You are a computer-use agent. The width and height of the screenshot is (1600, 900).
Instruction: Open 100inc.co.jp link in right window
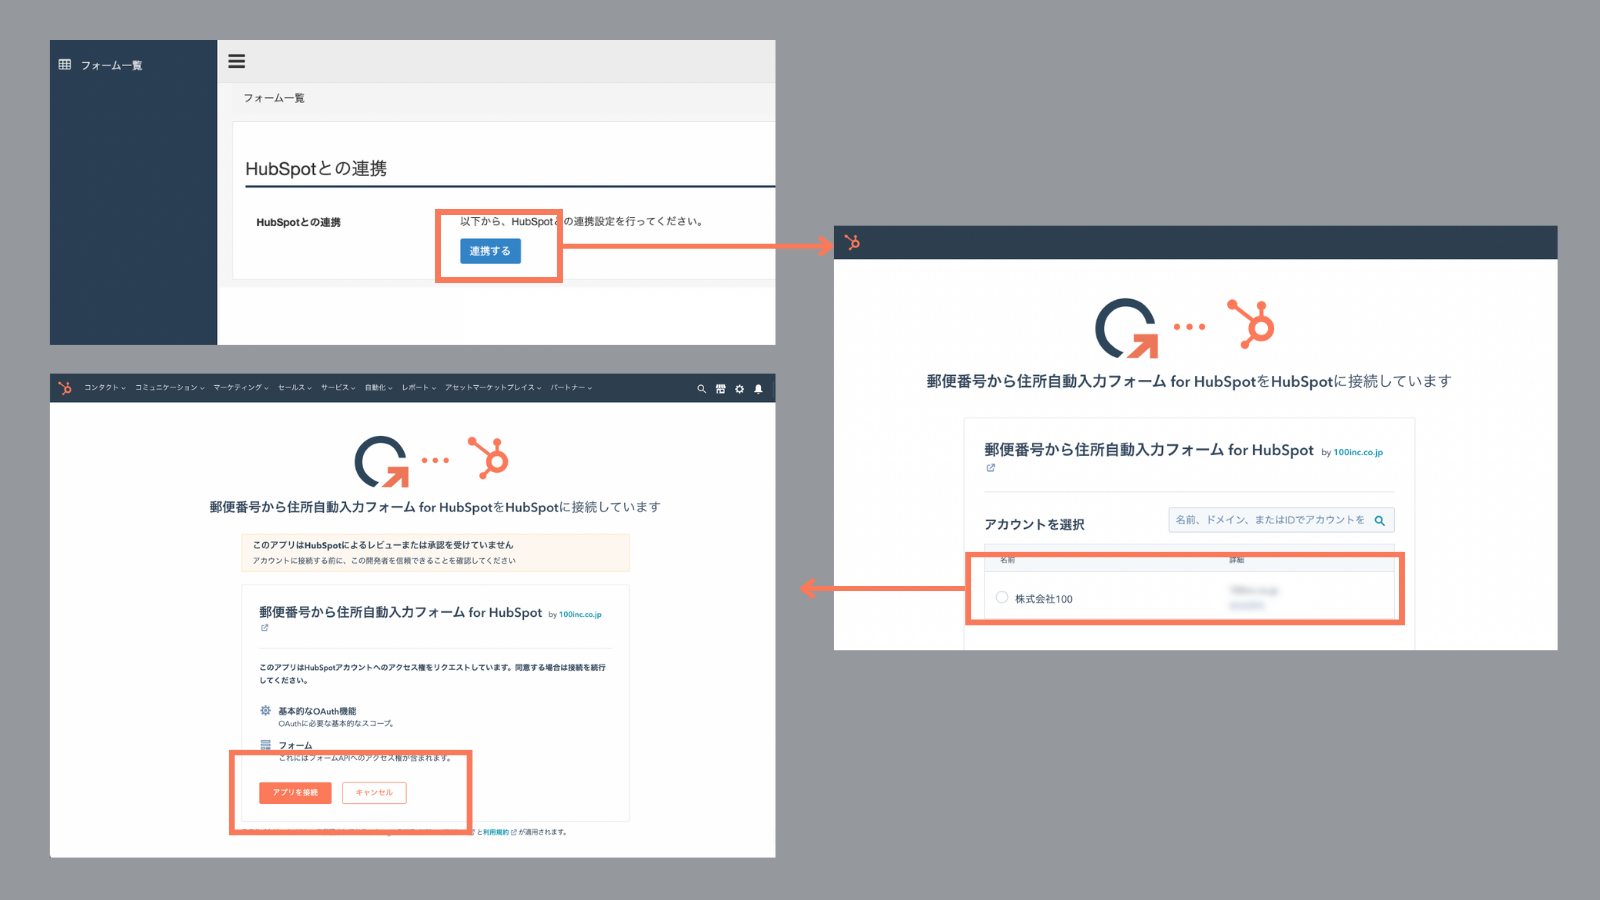[x=1358, y=452]
